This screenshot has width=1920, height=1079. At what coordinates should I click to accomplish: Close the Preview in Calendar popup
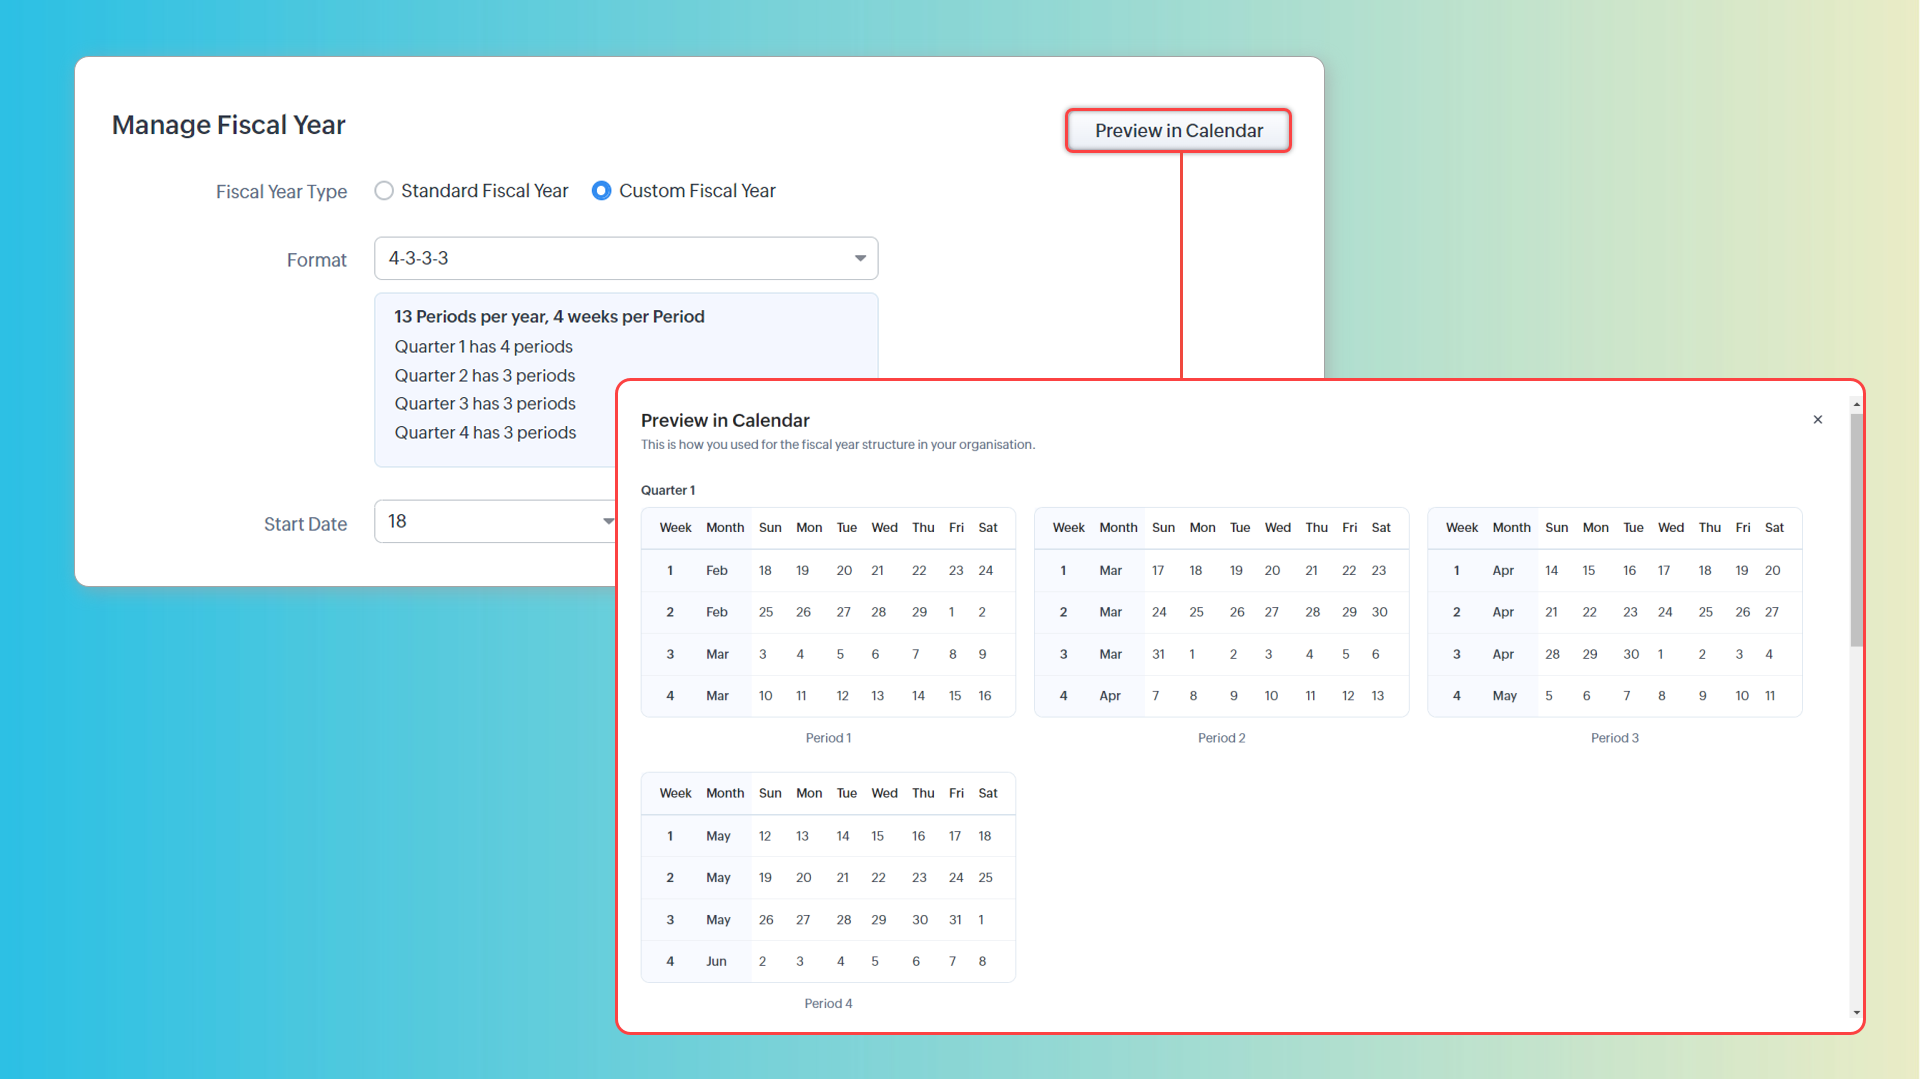click(x=1817, y=420)
